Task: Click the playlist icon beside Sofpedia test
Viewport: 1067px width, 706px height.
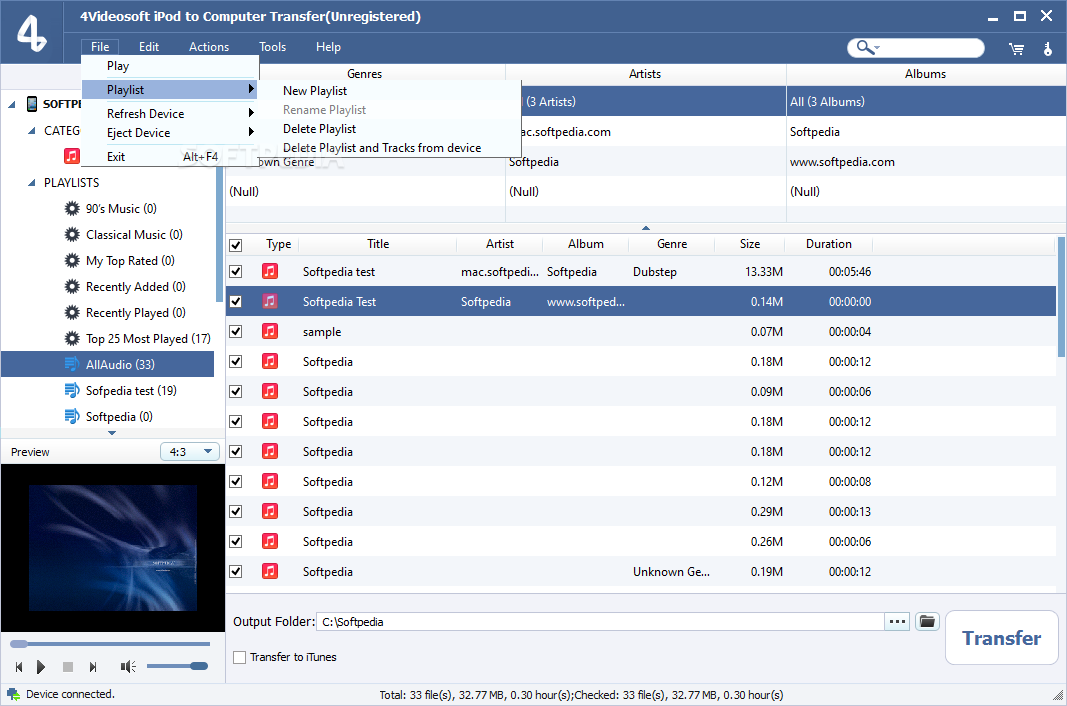Action: [72, 390]
